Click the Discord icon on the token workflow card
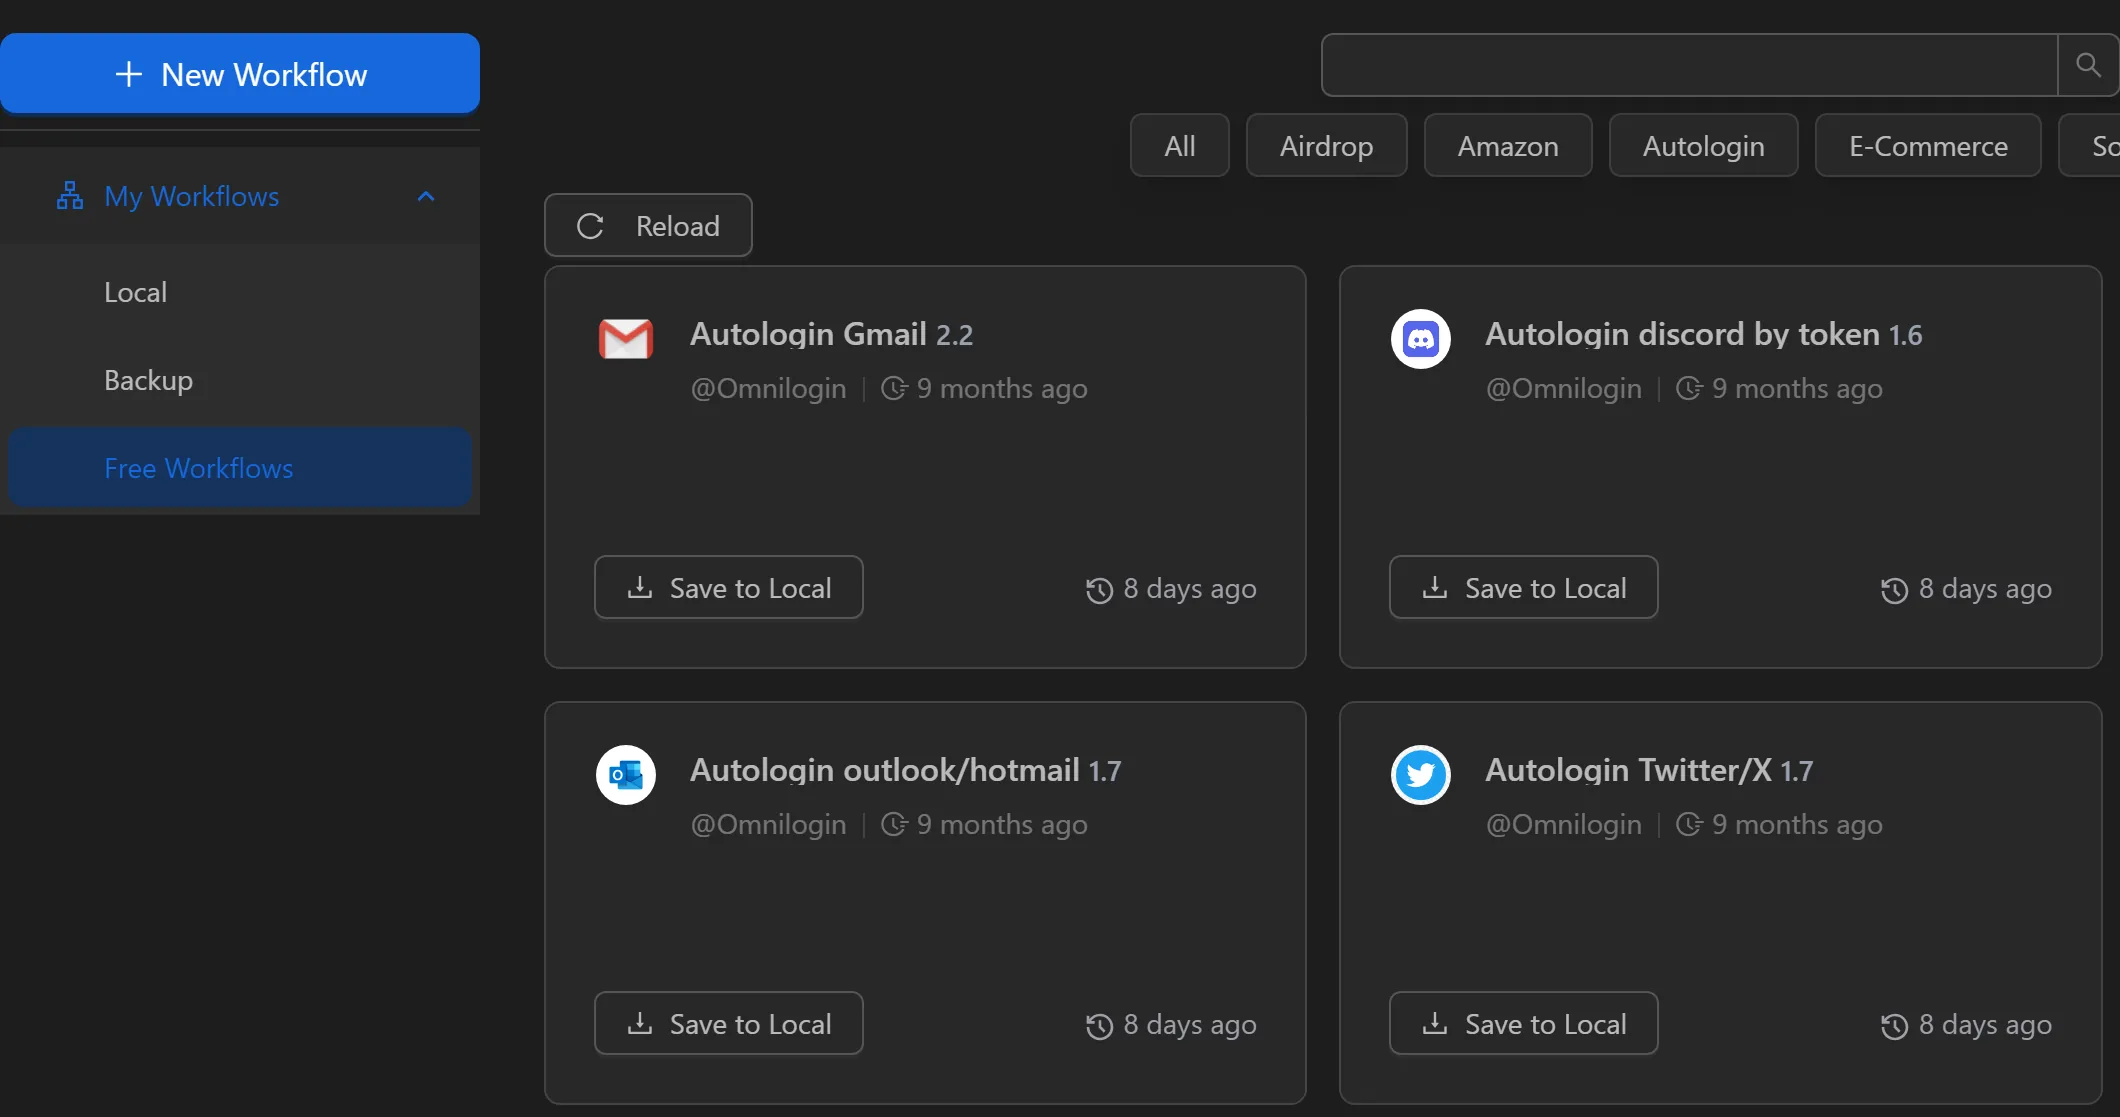This screenshot has height=1117, width=2120. click(1420, 339)
